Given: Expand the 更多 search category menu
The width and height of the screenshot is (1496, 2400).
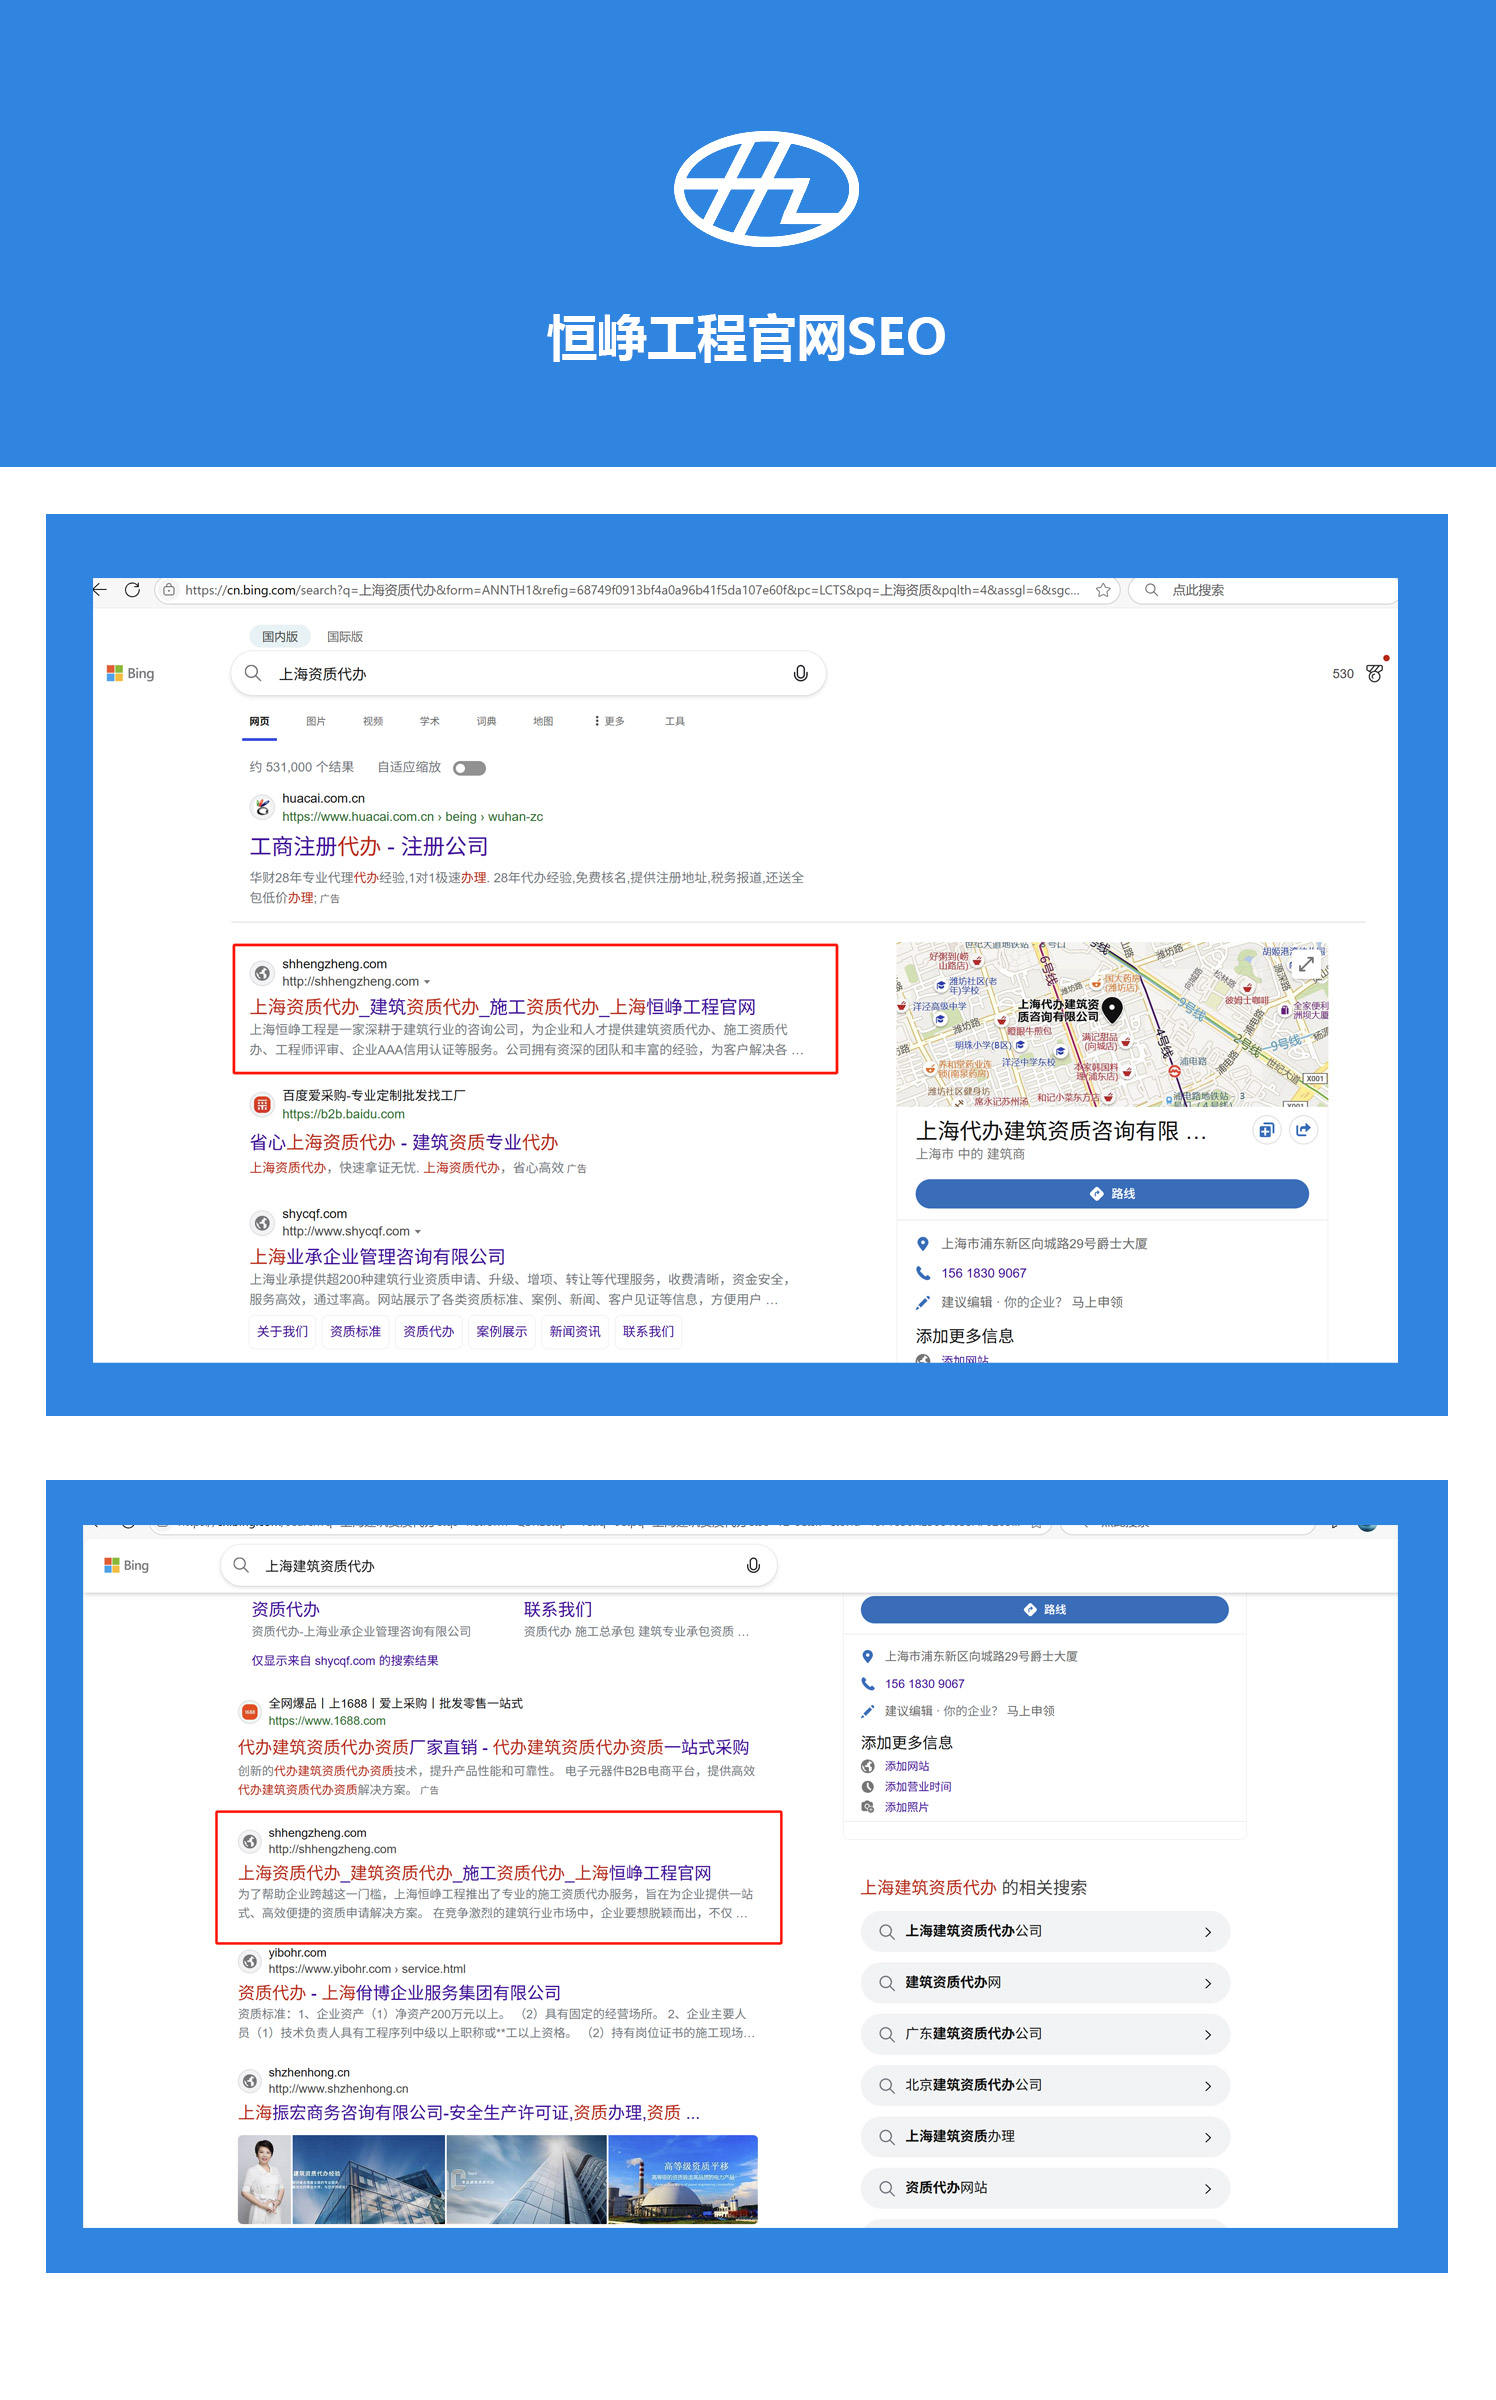Looking at the screenshot, I should pyautogui.click(x=609, y=721).
